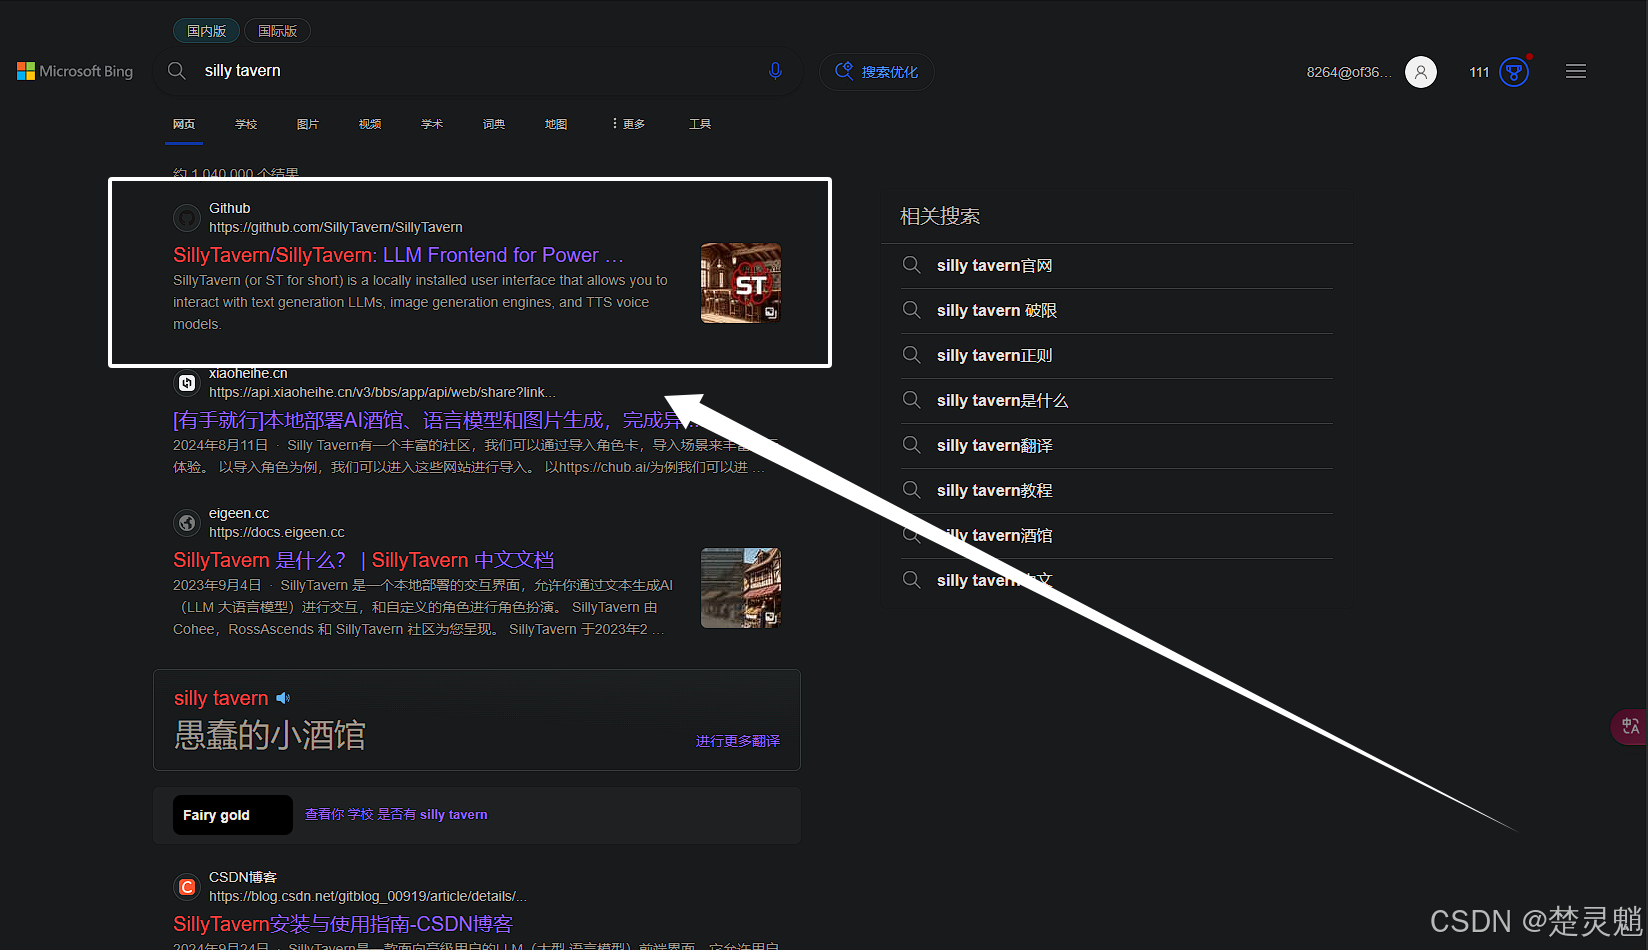Open the SillyTavern ST logo thumbnail

[741, 283]
